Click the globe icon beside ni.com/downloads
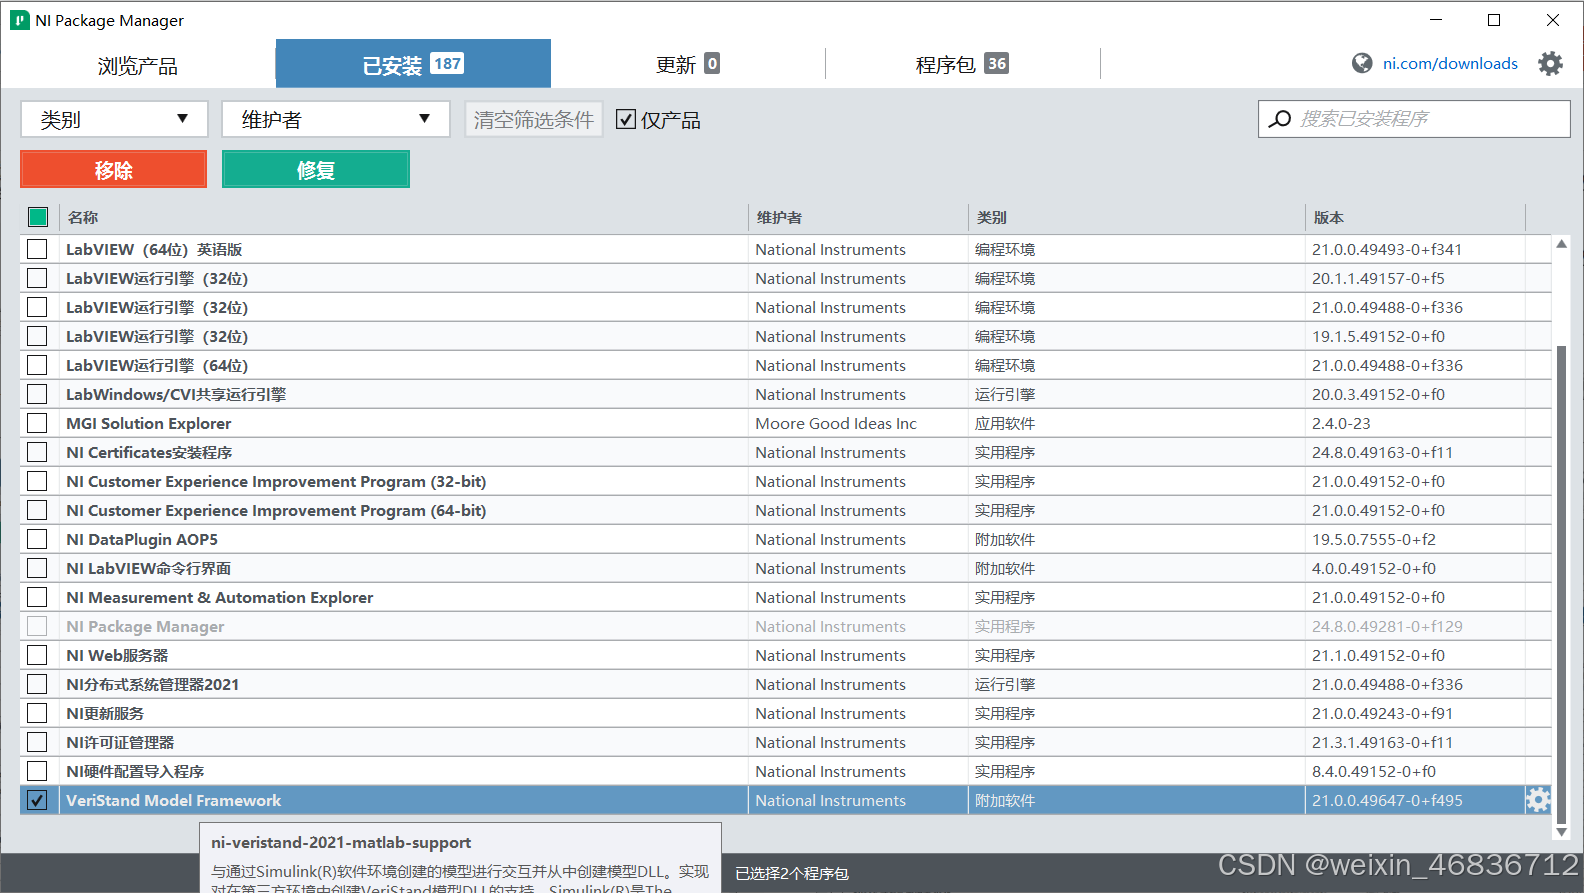 coord(1362,63)
